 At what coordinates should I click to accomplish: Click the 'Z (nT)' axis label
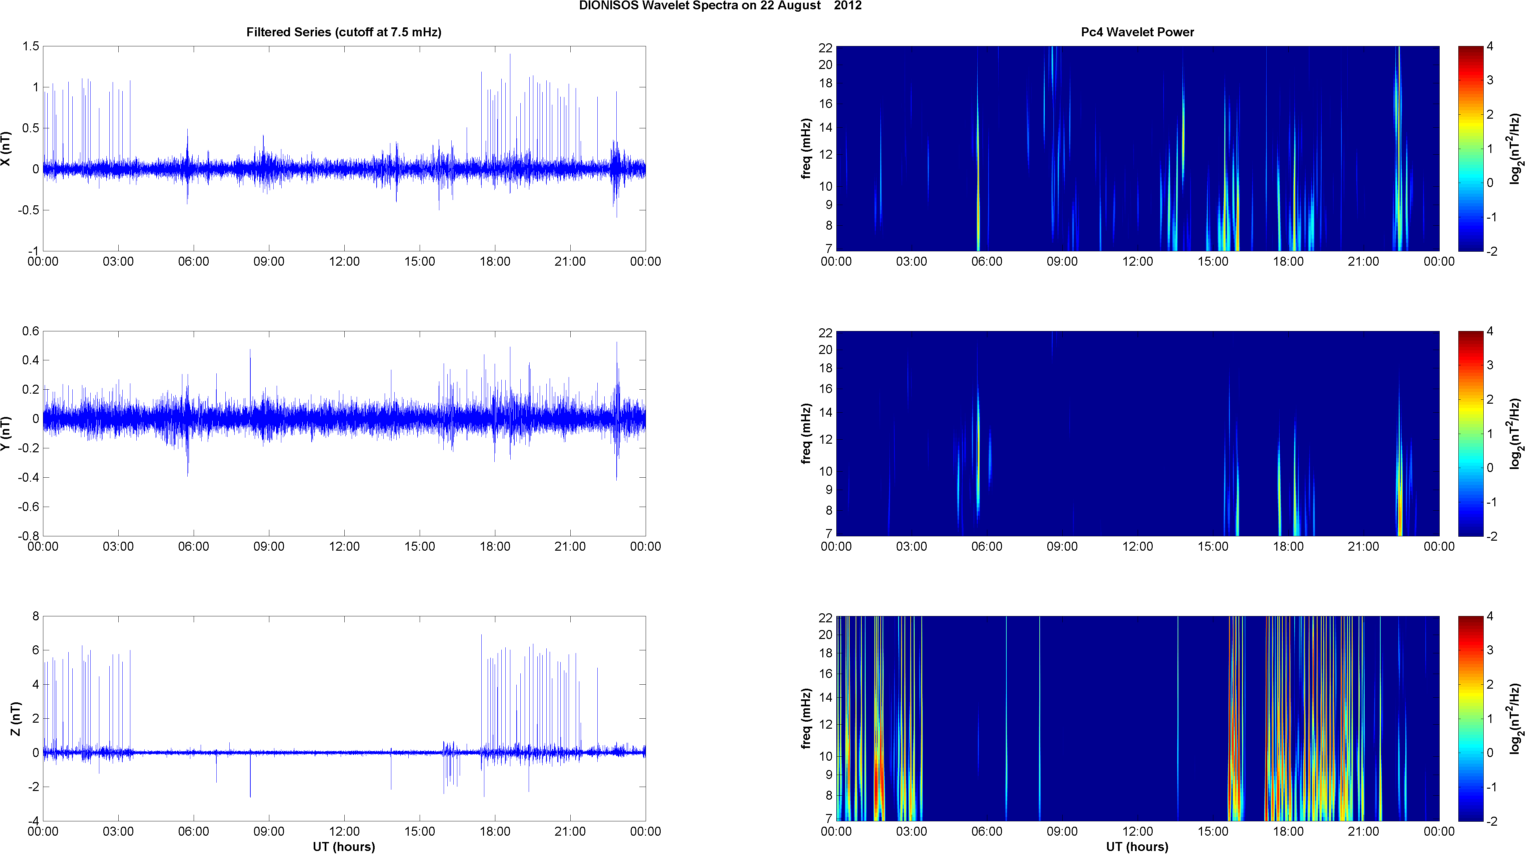(x=16, y=719)
